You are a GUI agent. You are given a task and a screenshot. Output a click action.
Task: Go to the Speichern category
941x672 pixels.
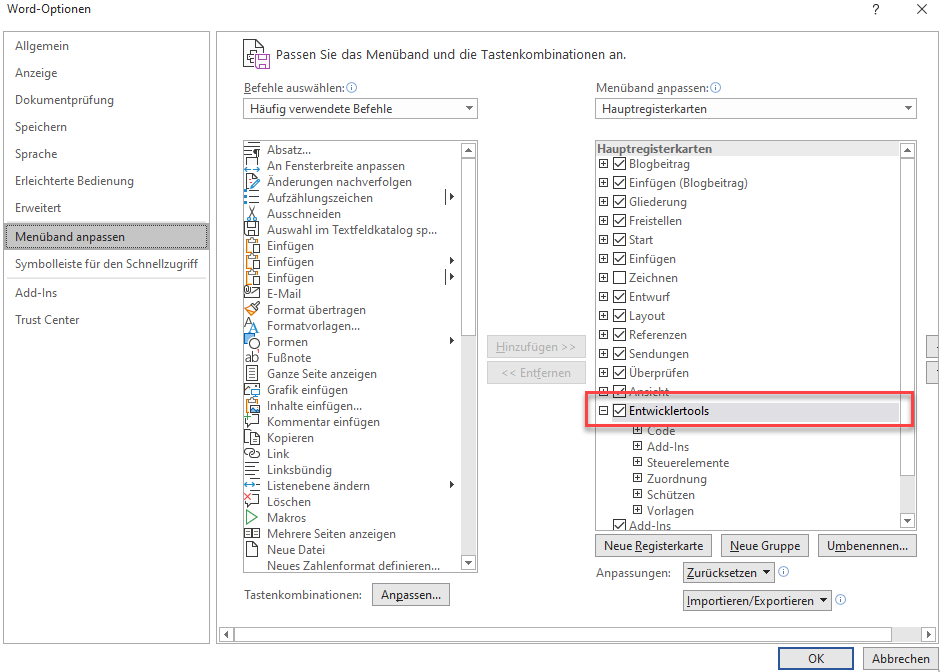pos(107,127)
